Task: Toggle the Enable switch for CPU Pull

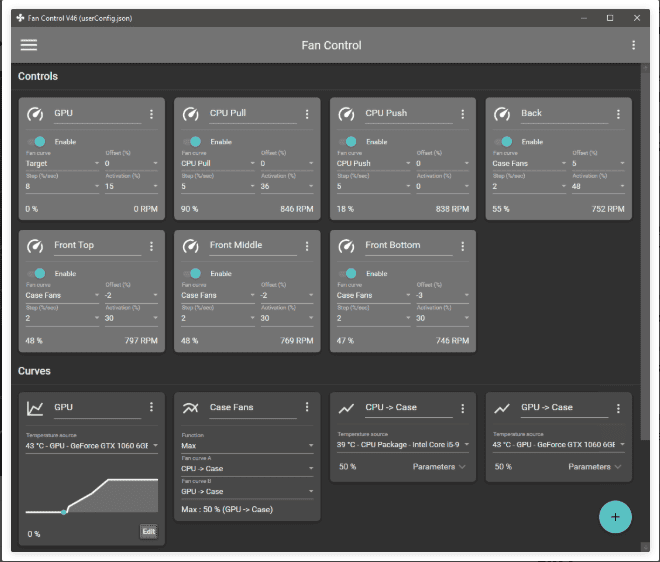Action: (192, 141)
